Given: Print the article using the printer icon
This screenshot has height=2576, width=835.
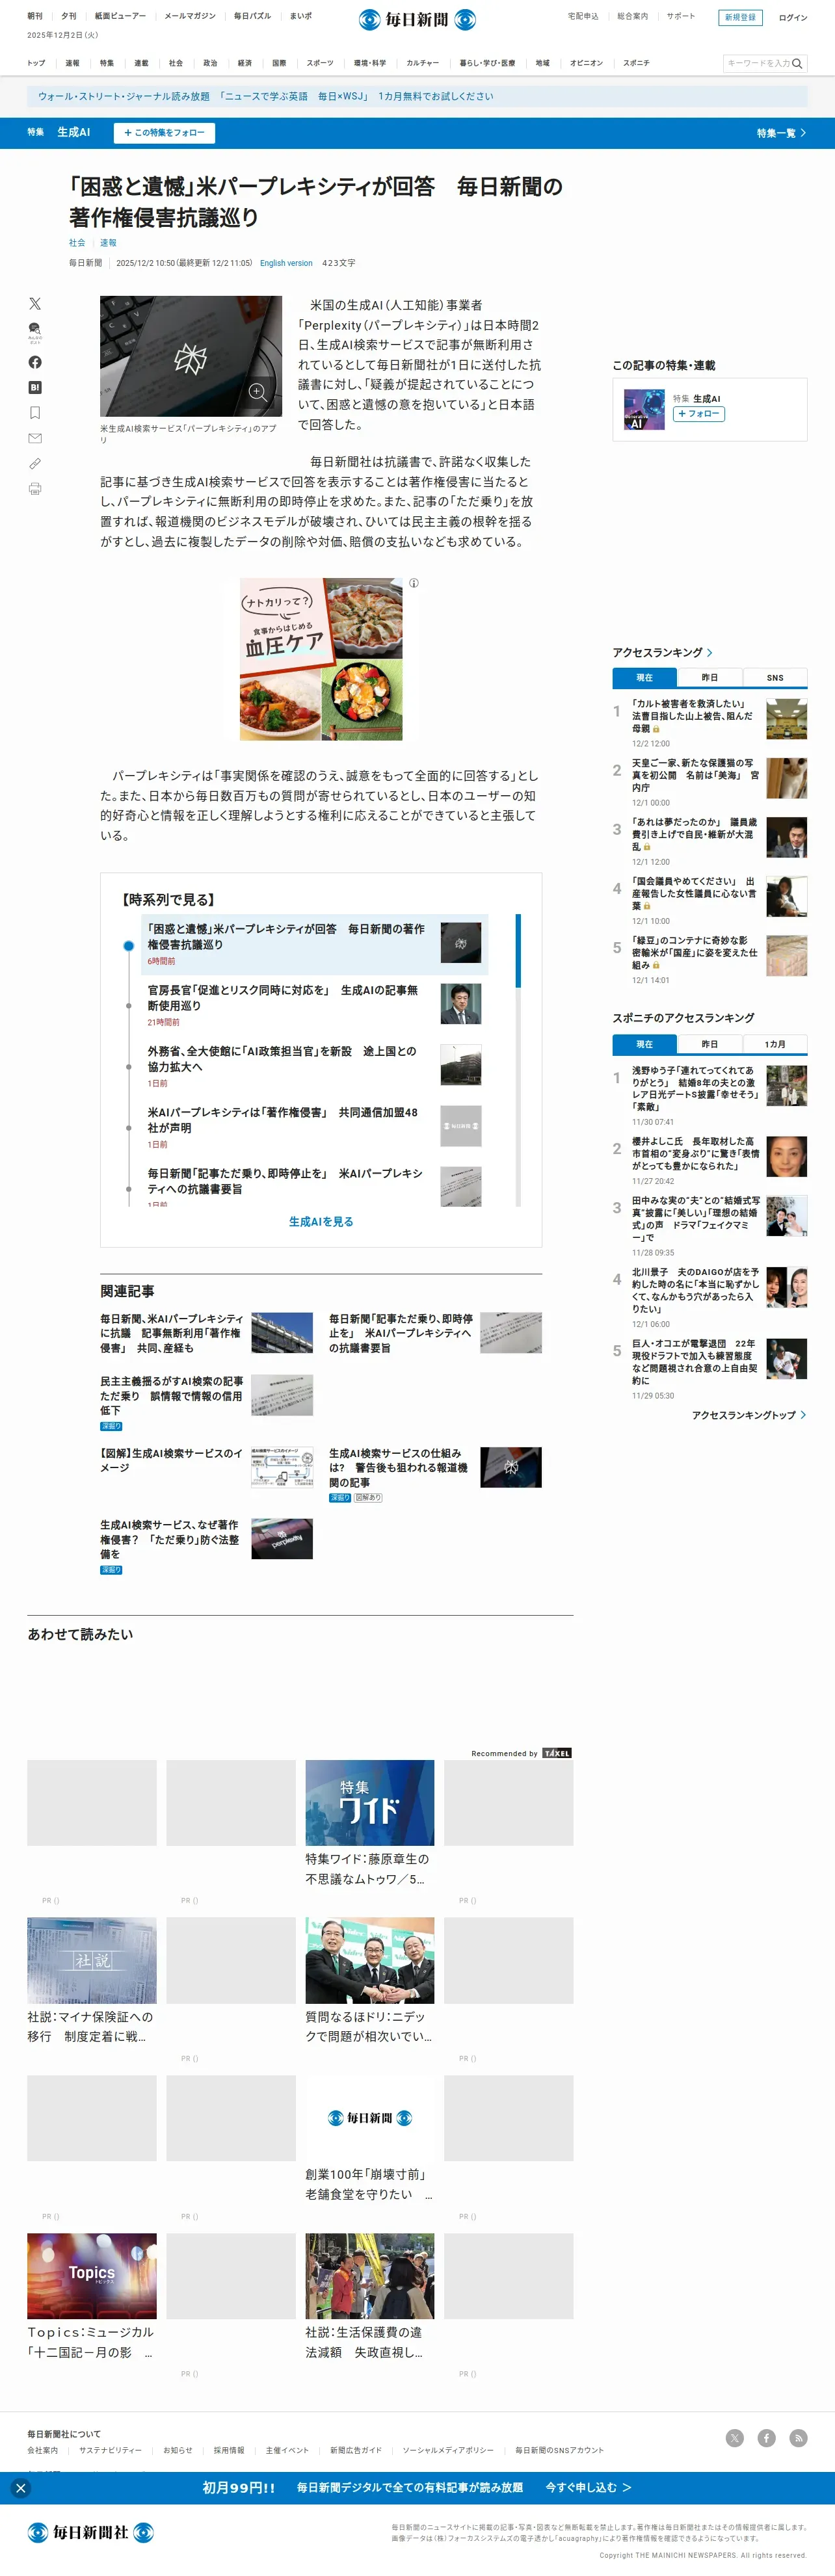Looking at the screenshot, I should coord(35,489).
